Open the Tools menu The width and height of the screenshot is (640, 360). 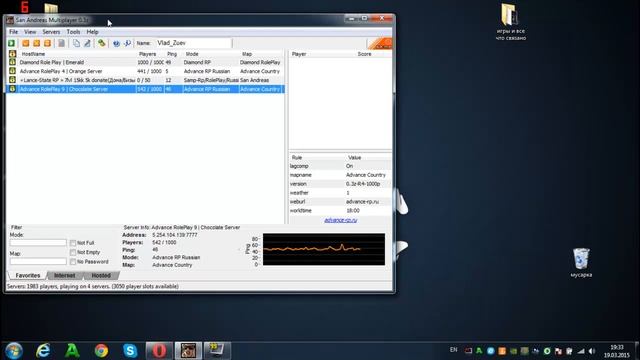(x=73, y=32)
